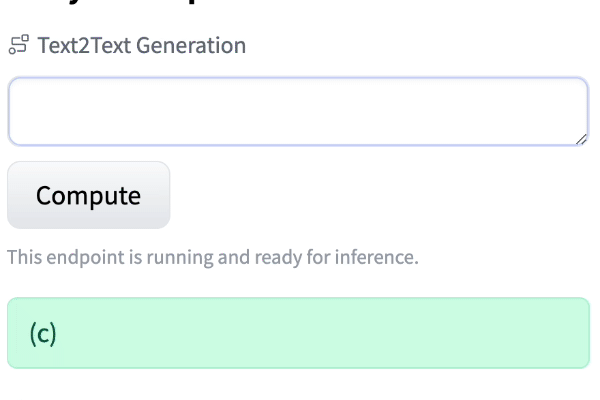Image resolution: width=600 pixels, height=400 pixels.
Task: Click the Text2Text Generation label
Action: (141, 45)
